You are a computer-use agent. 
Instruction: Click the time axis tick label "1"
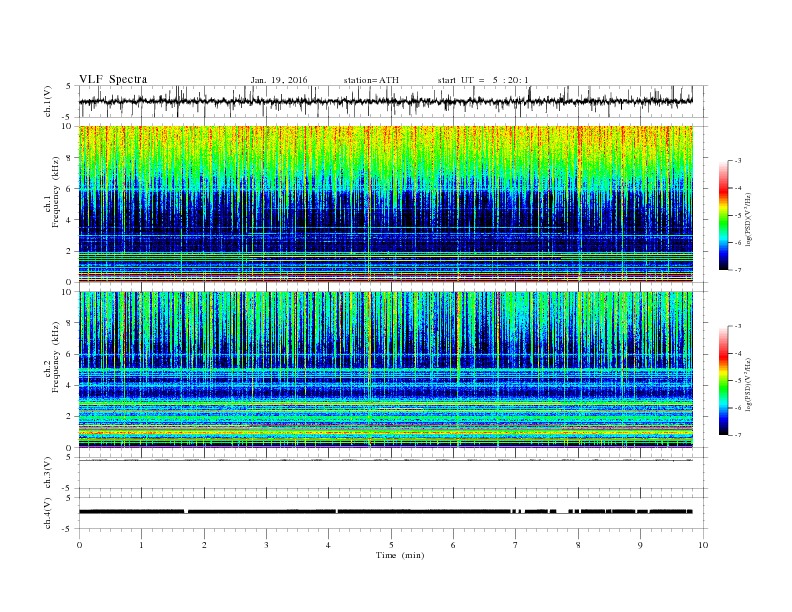(x=142, y=545)
